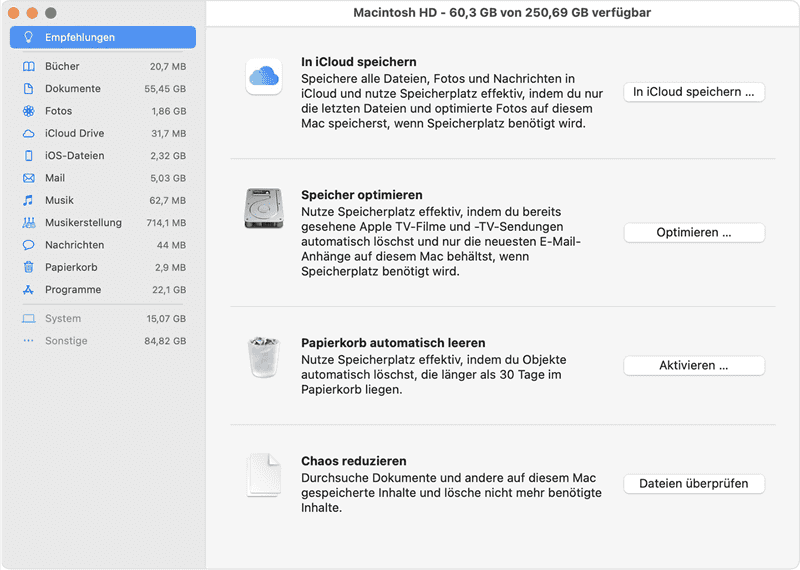The height and width of the screenshot is (570, 800).
Task: Click the Macintosh HD window title text
Action: coord(502,13)
